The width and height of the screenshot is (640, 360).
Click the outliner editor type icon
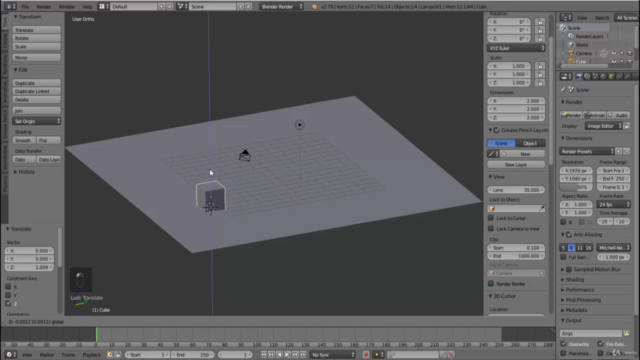click(x=566, y=18)
